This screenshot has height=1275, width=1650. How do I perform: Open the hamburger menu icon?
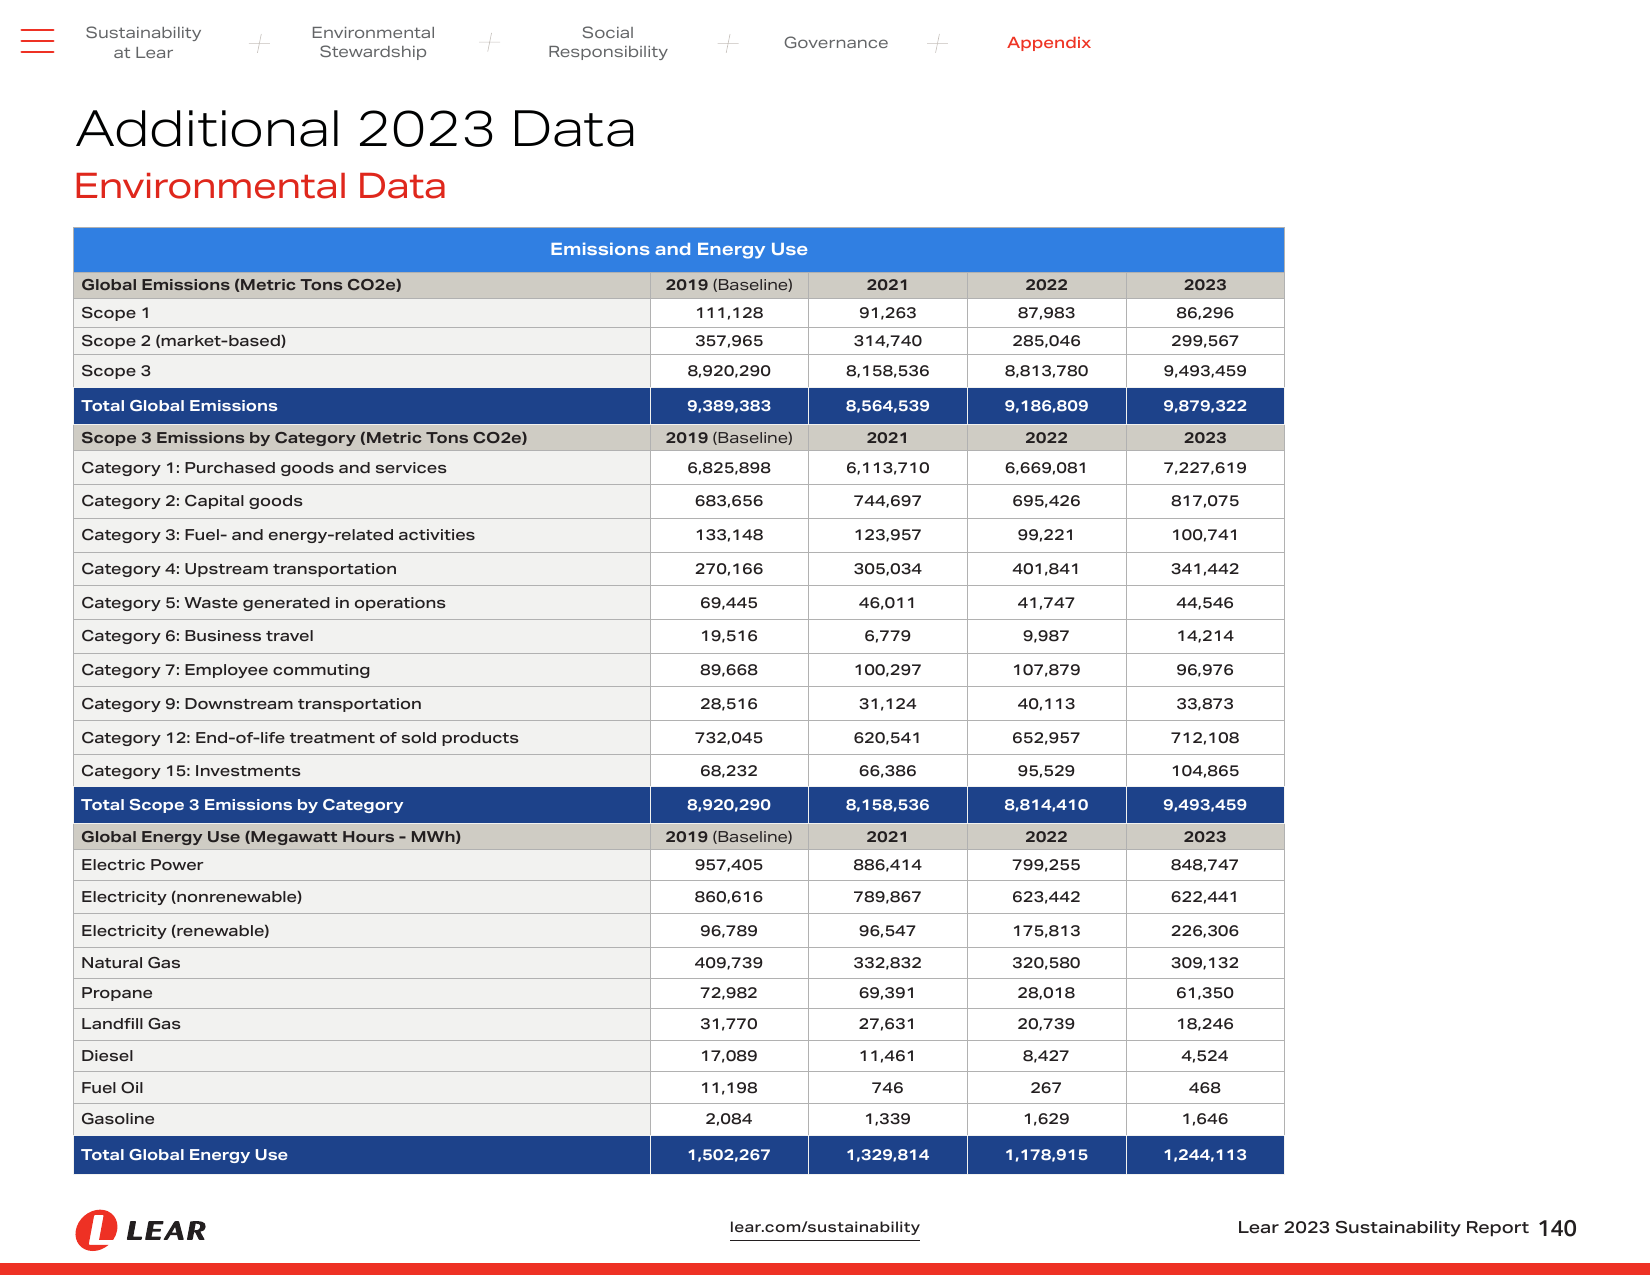pos(37,41)
